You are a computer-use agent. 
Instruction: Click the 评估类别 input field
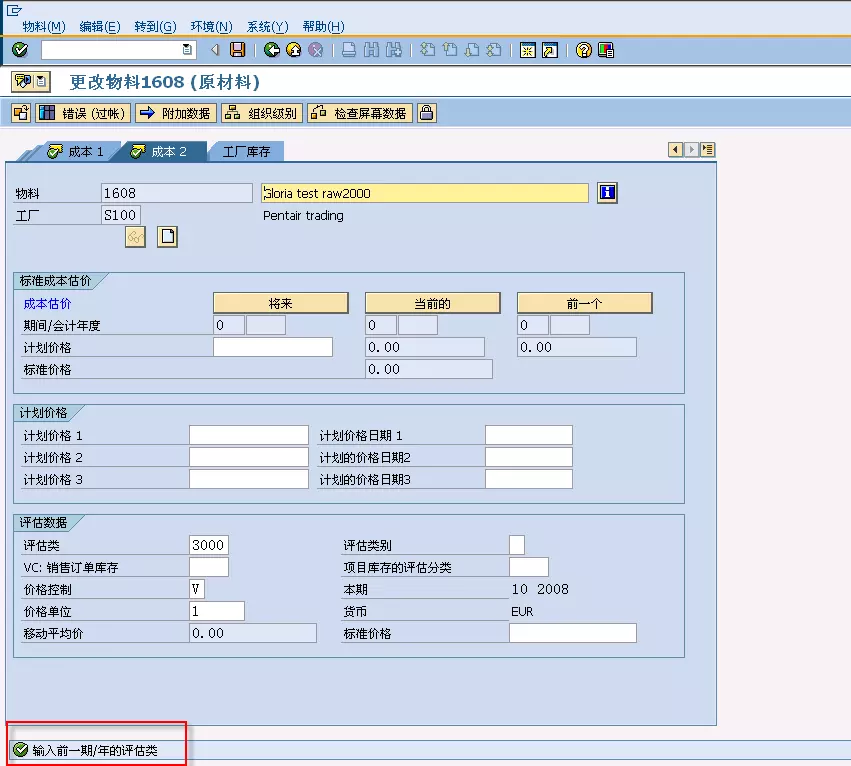coord(517,545)
